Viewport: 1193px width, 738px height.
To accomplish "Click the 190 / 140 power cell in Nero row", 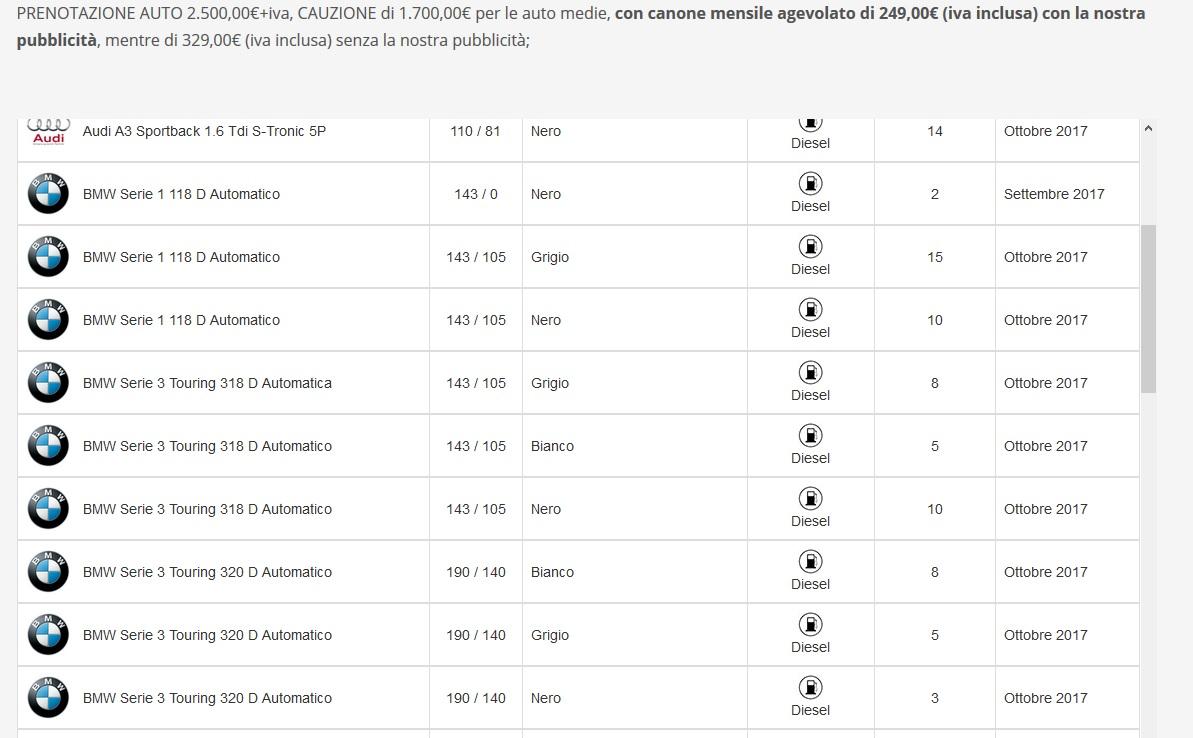I will [476, 698].
